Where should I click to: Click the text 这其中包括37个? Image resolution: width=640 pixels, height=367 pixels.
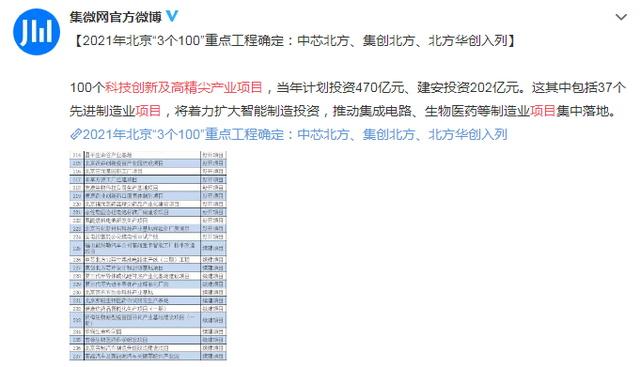(x=578, y=87)
